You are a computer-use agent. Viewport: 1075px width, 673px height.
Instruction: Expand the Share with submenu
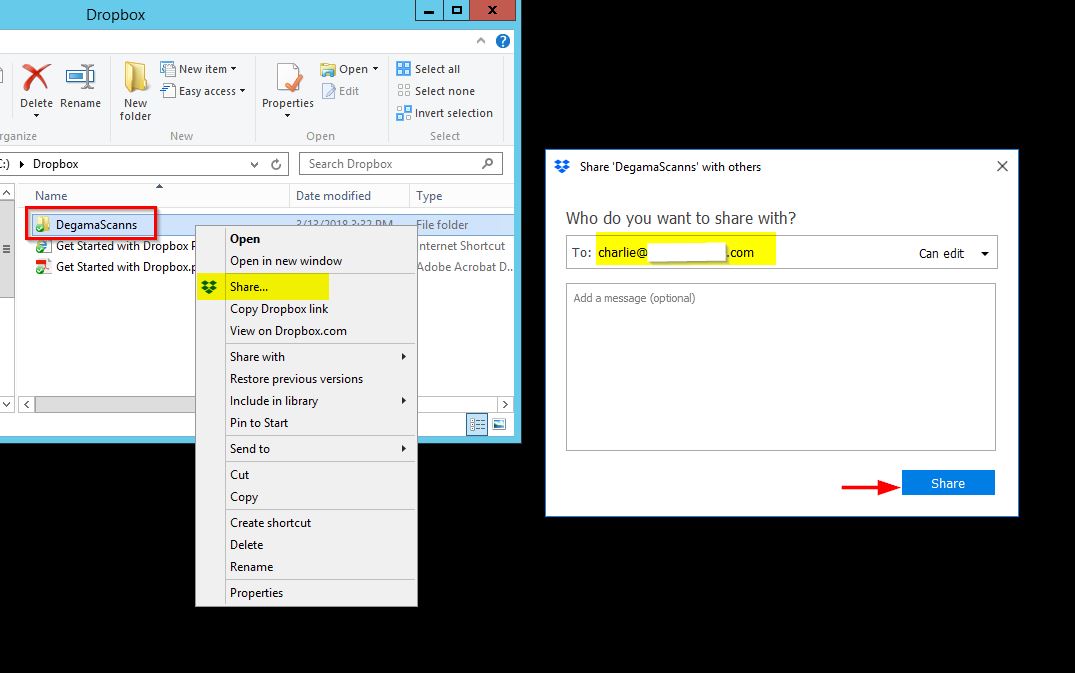coord(306,356)
